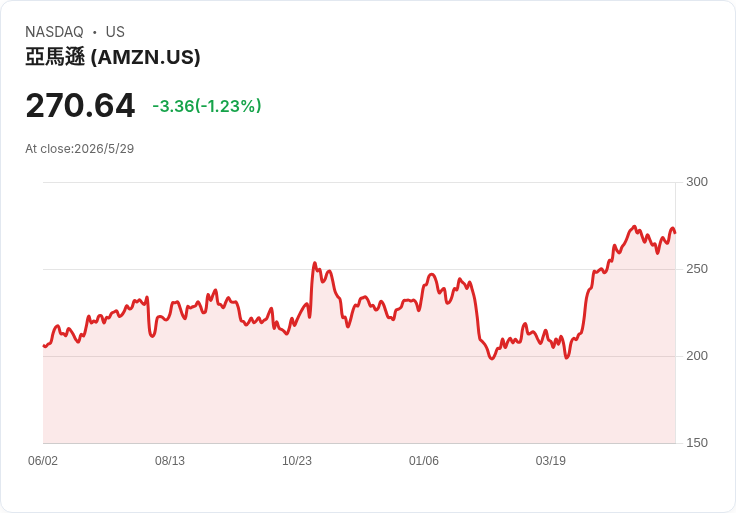Click the 300 y-axis price label
Image resolution: width=736 pixels, height=513 pixels.
697,182
